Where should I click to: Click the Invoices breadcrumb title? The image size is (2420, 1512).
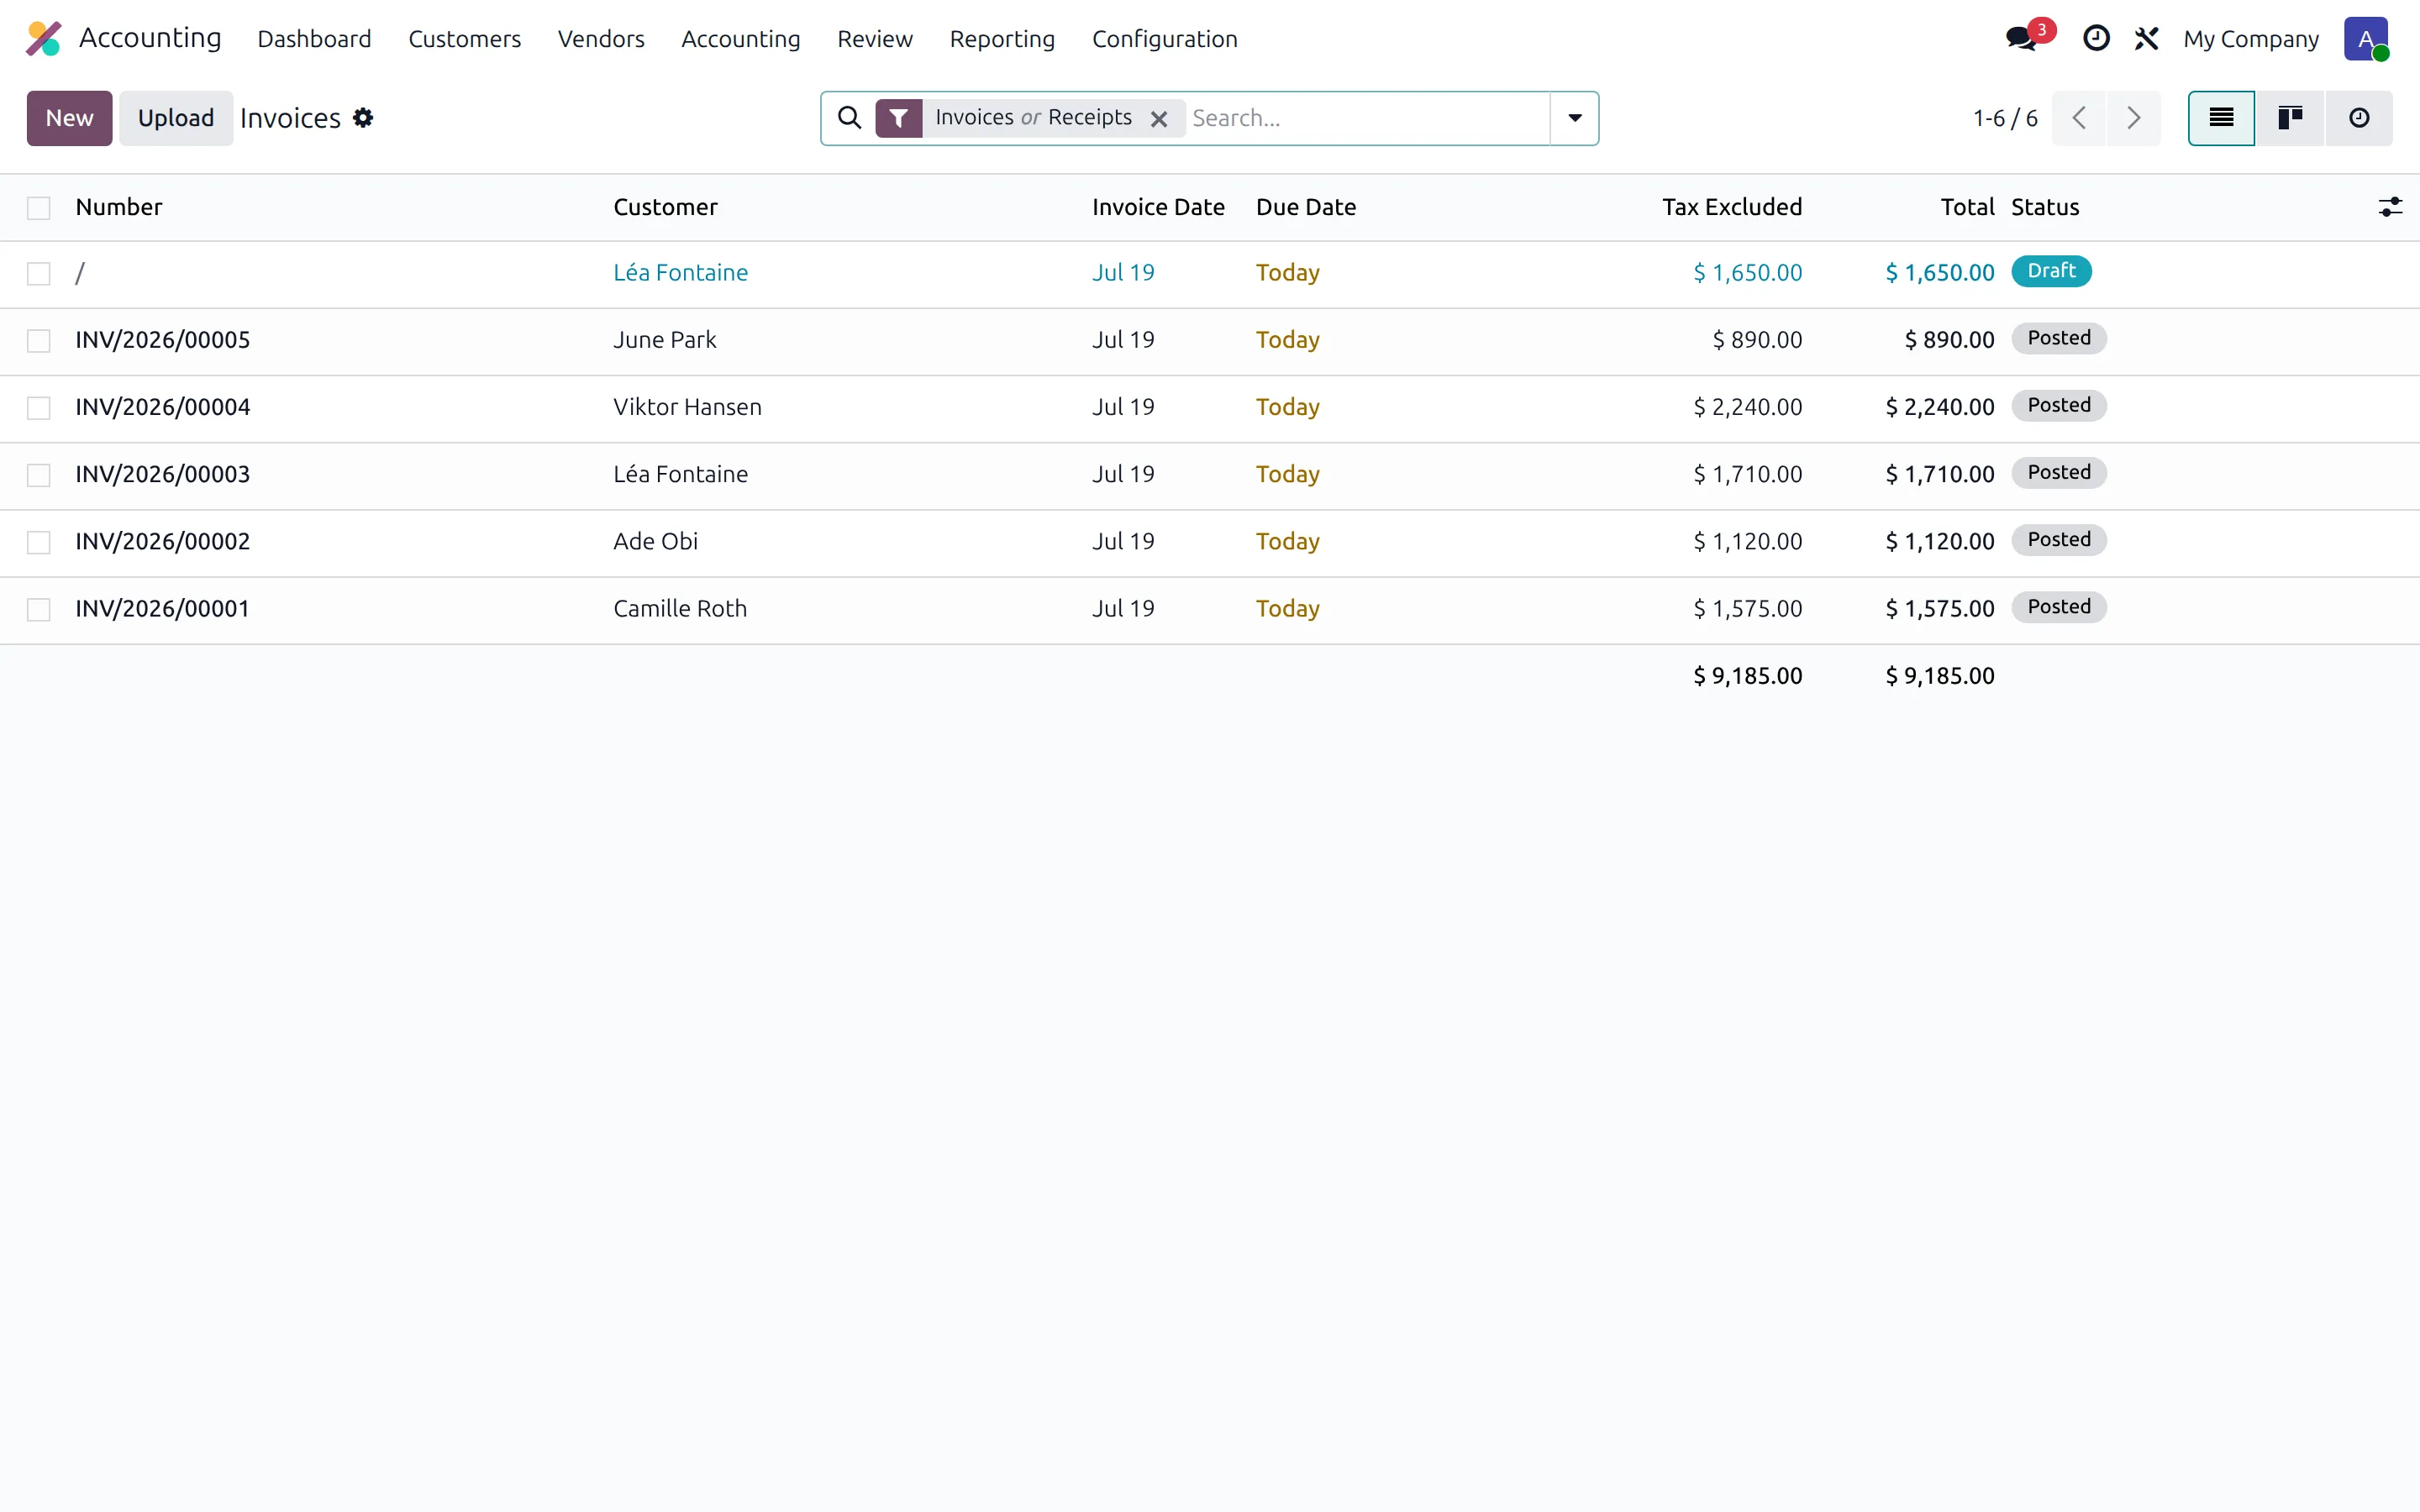point(290,118)
